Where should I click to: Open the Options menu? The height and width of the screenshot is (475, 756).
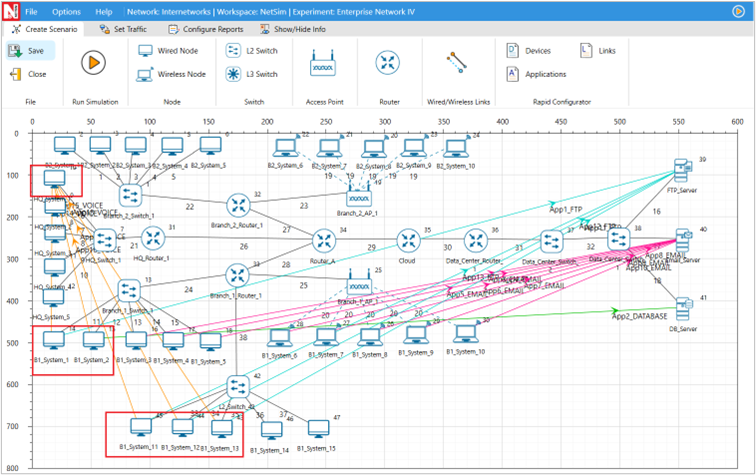tap(66, 11)
